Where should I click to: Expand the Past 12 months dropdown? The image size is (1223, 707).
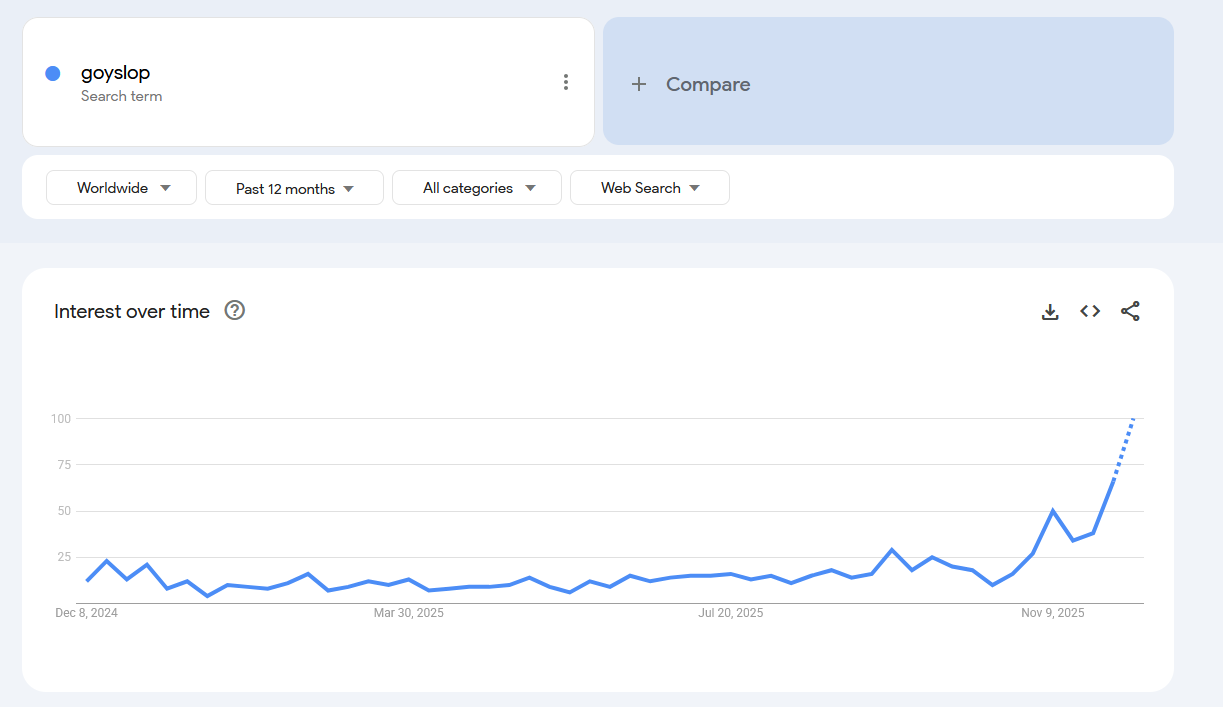pyautogui.click(x=294, y=188)
